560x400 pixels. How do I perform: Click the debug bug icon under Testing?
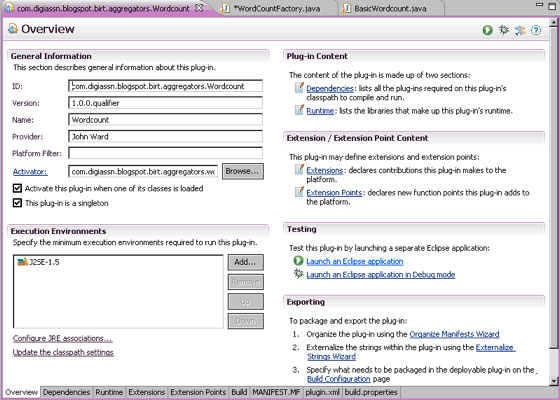299,274
